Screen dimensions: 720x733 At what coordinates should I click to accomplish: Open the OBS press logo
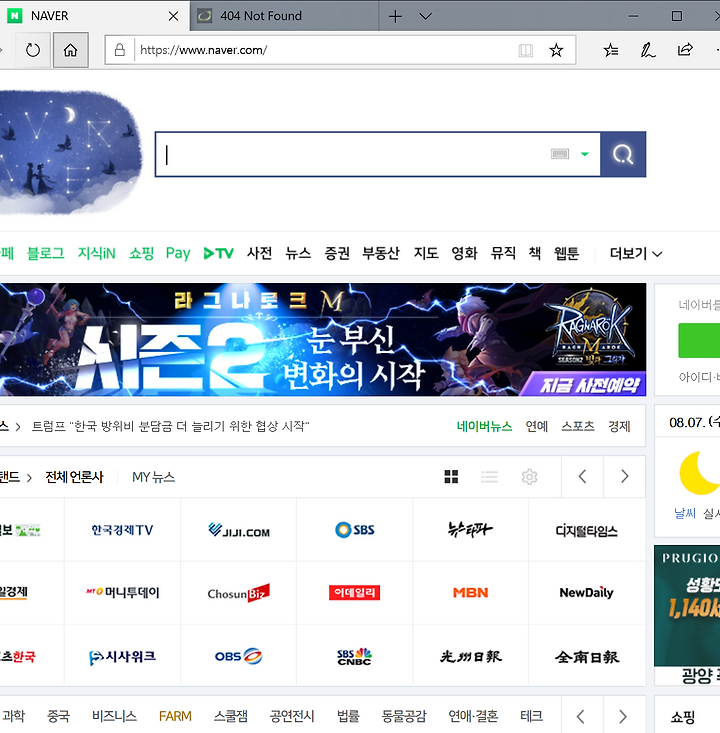point(238,656)
